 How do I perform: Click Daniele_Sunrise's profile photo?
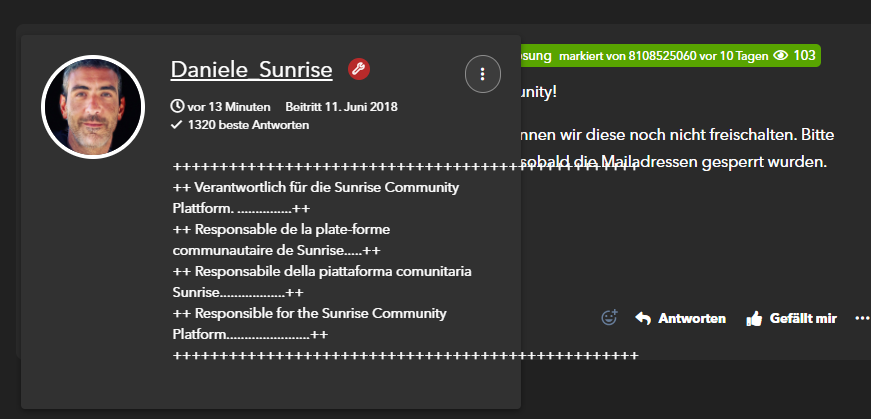click(93, 107)
